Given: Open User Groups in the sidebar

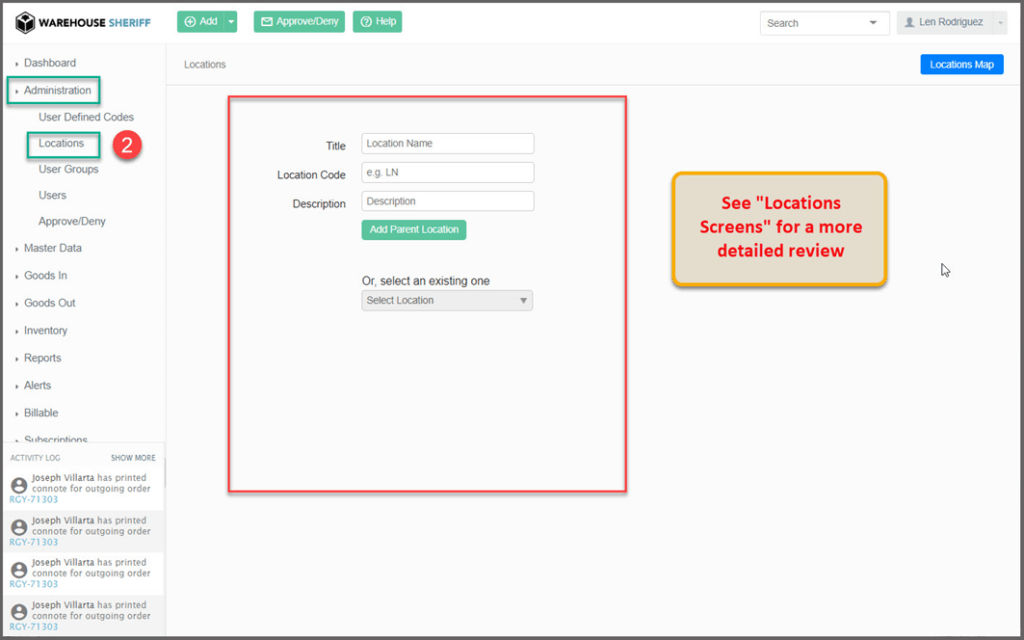Looking at the screenshot, I should [68, 169].
